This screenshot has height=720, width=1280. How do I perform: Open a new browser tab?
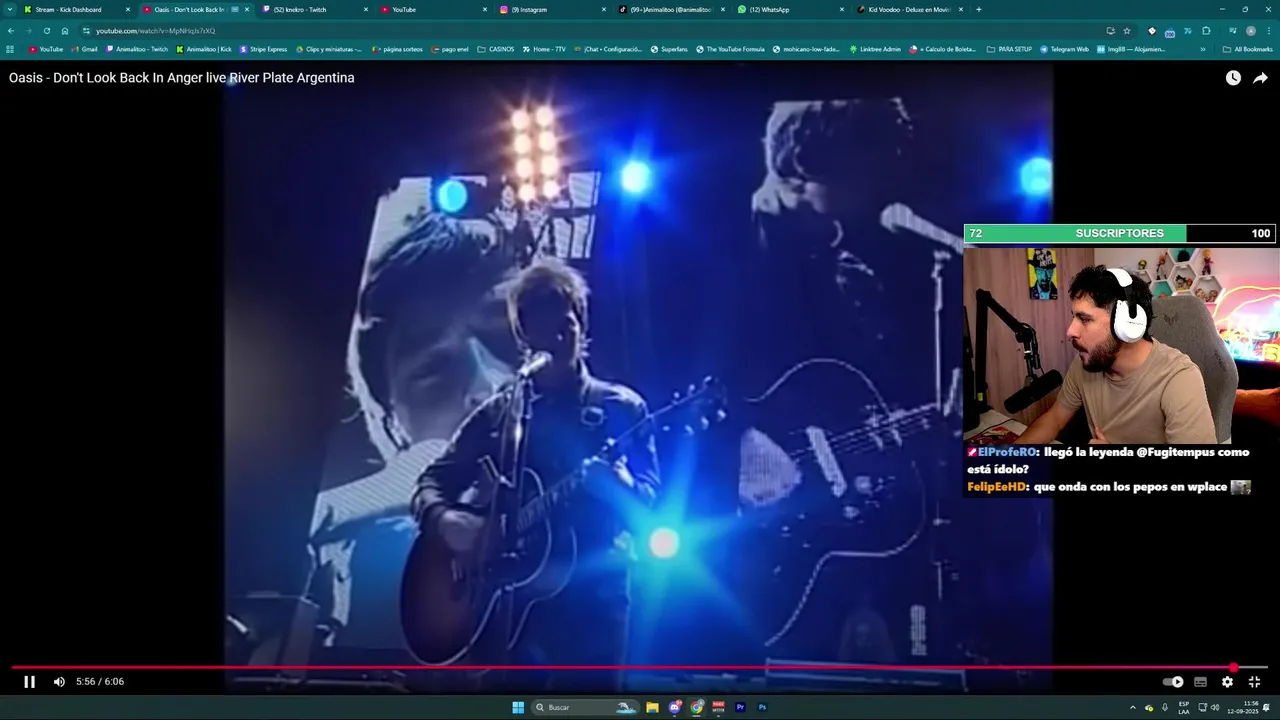978,9
